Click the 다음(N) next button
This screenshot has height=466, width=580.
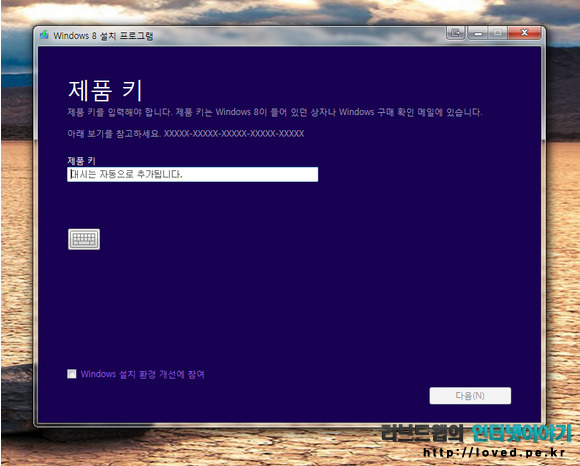tap(470, 396)
